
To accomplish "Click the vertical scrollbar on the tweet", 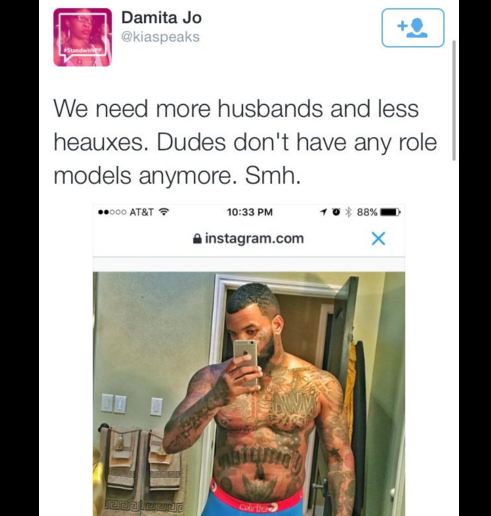I will coord(454,100).
